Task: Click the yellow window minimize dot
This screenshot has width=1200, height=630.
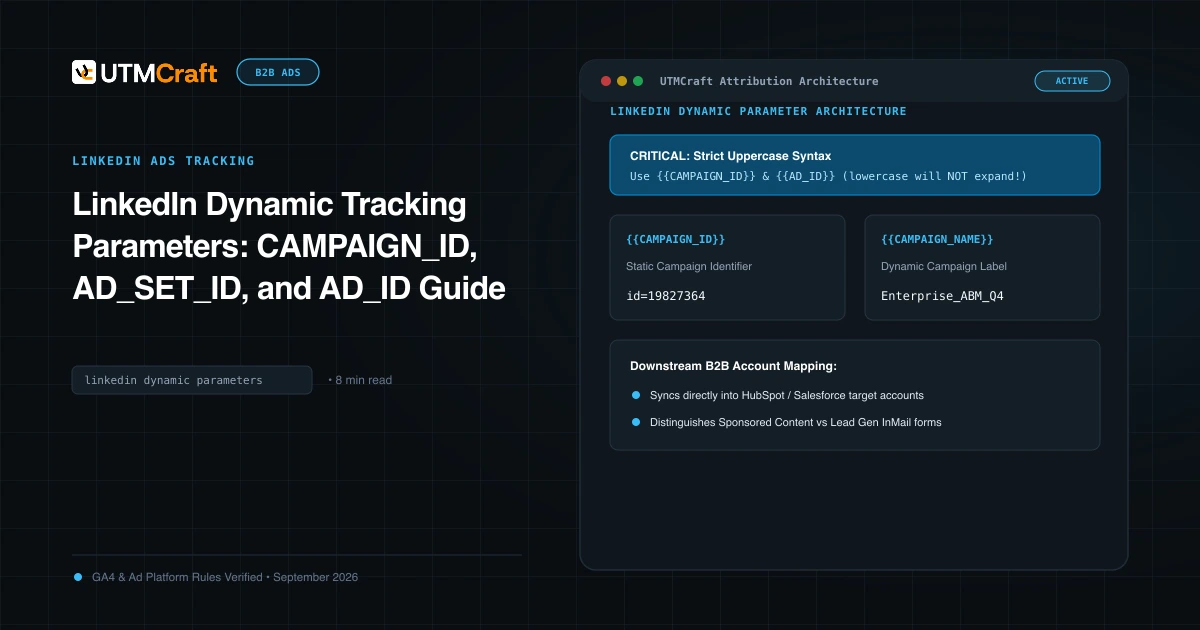Action: (621, 81)
